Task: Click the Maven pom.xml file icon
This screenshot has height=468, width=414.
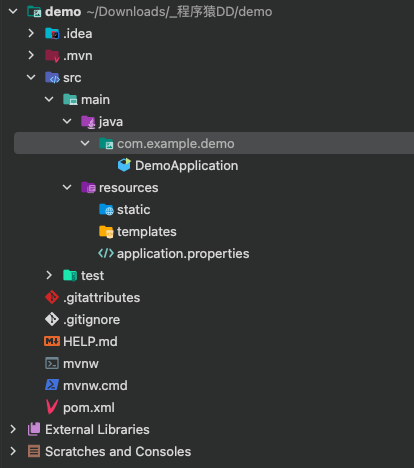Action: [x=52, y=407]
